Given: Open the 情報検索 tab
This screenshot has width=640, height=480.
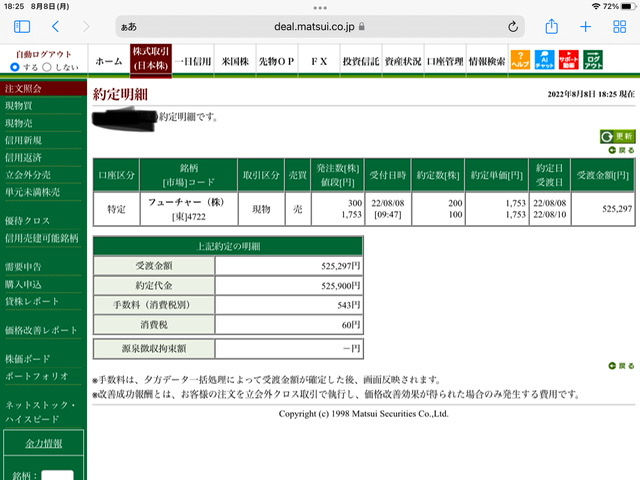Looking at the screenshot, I should (x=487, y=61).
